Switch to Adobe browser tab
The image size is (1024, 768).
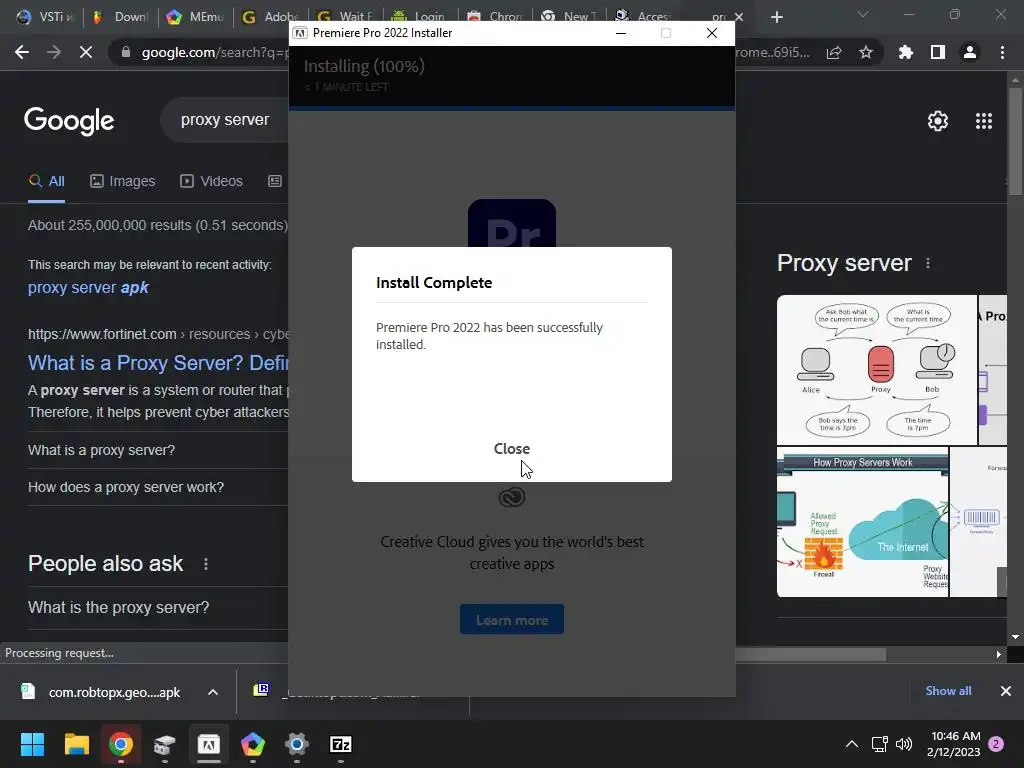pos(270,17)
